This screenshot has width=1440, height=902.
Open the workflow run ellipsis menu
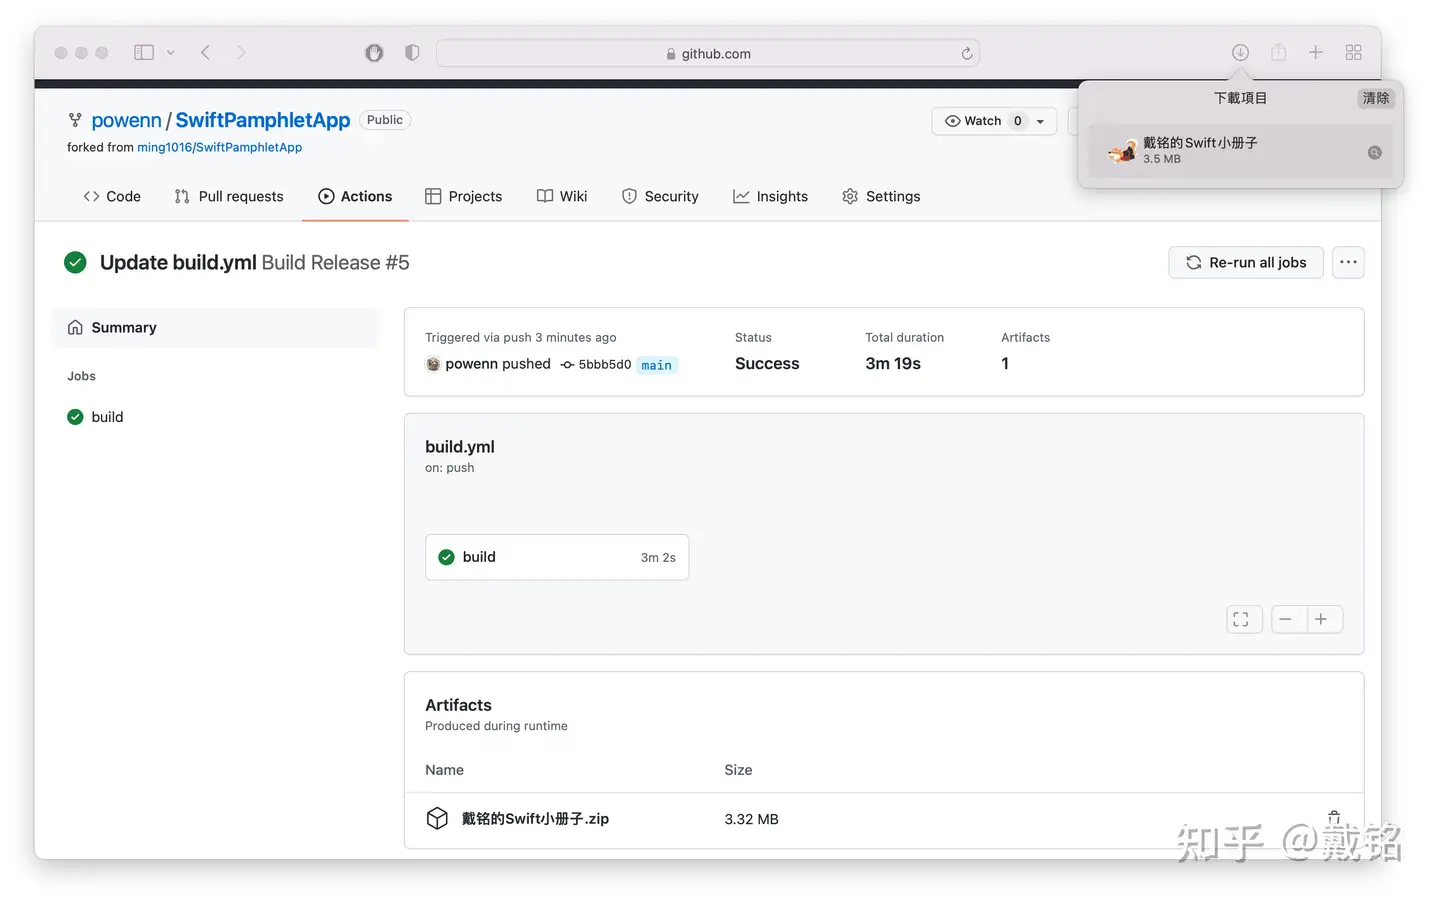click(1348, 263)
